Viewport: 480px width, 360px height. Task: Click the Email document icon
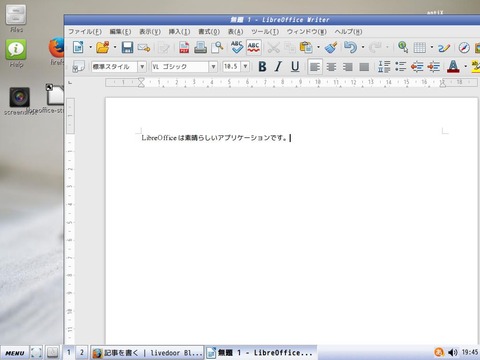coord(144,48)
